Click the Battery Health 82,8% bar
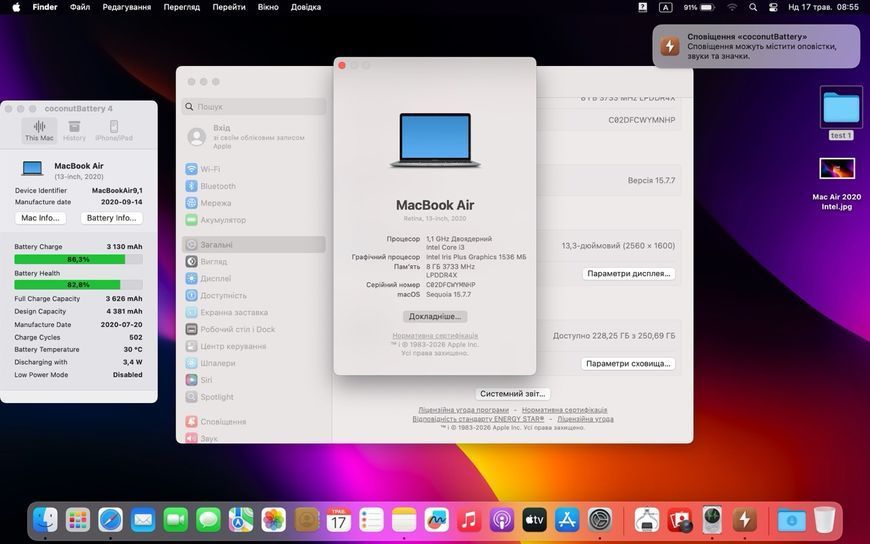The image size is (870, 544). click(x=78, y=285)
